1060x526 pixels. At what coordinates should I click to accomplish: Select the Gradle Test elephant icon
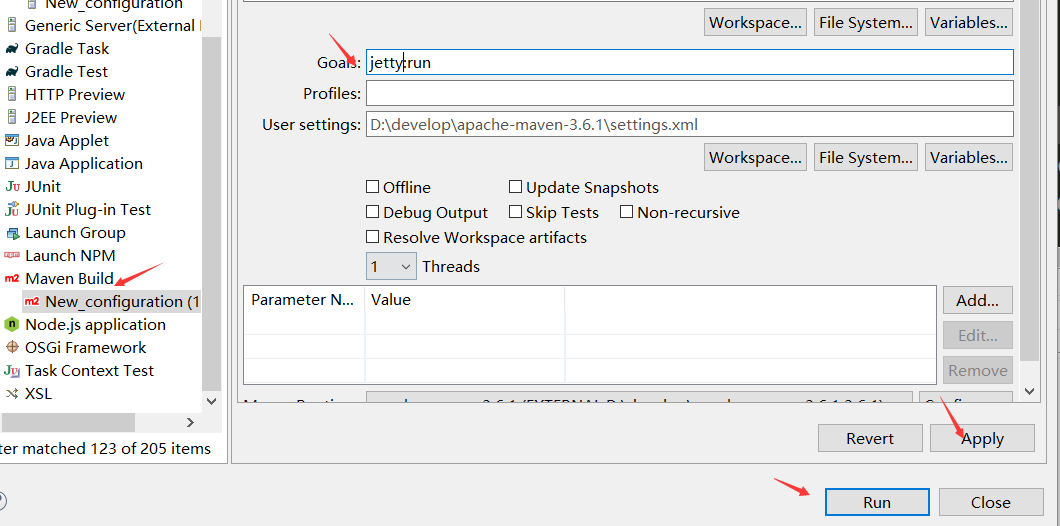tap(11, 72)
